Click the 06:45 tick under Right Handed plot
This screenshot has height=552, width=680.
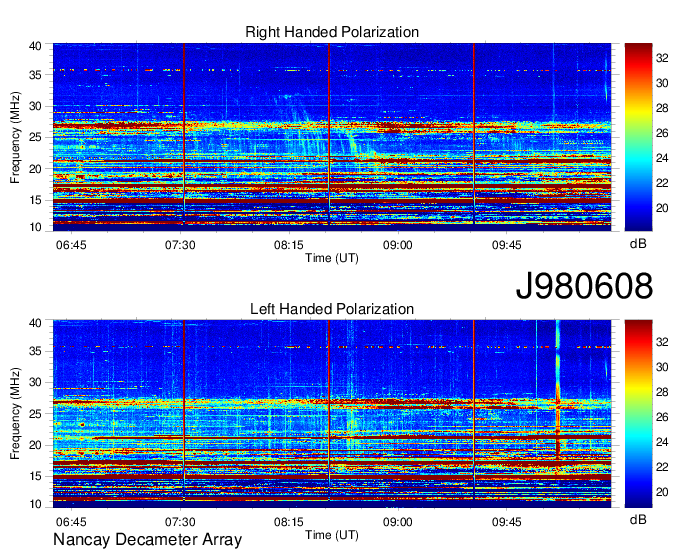[71, 245]
